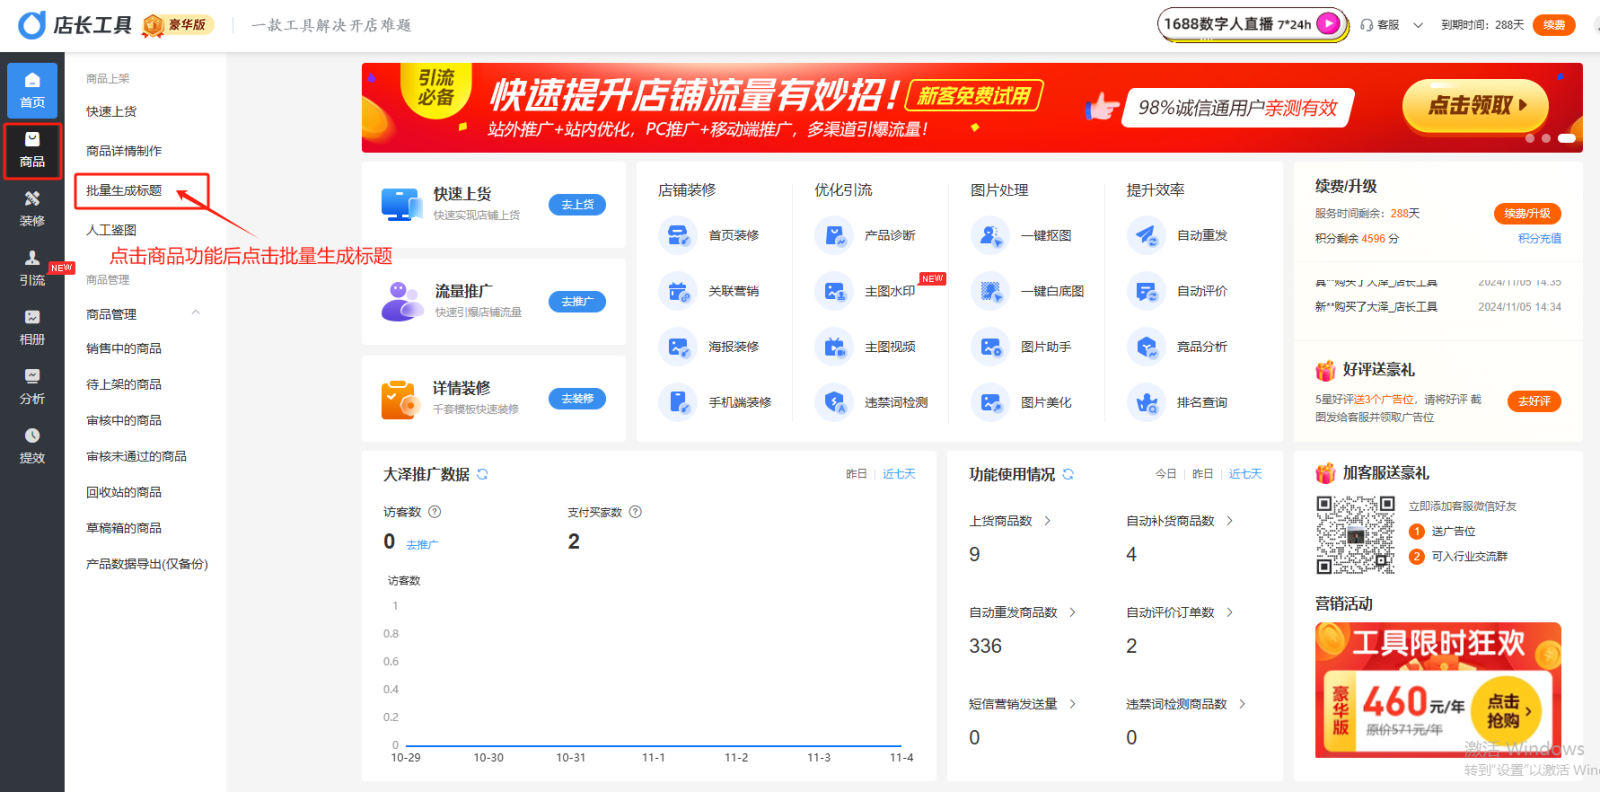Click the 自动评价 icon
Screen dimensions: 1600x792
click(1146, 291)
